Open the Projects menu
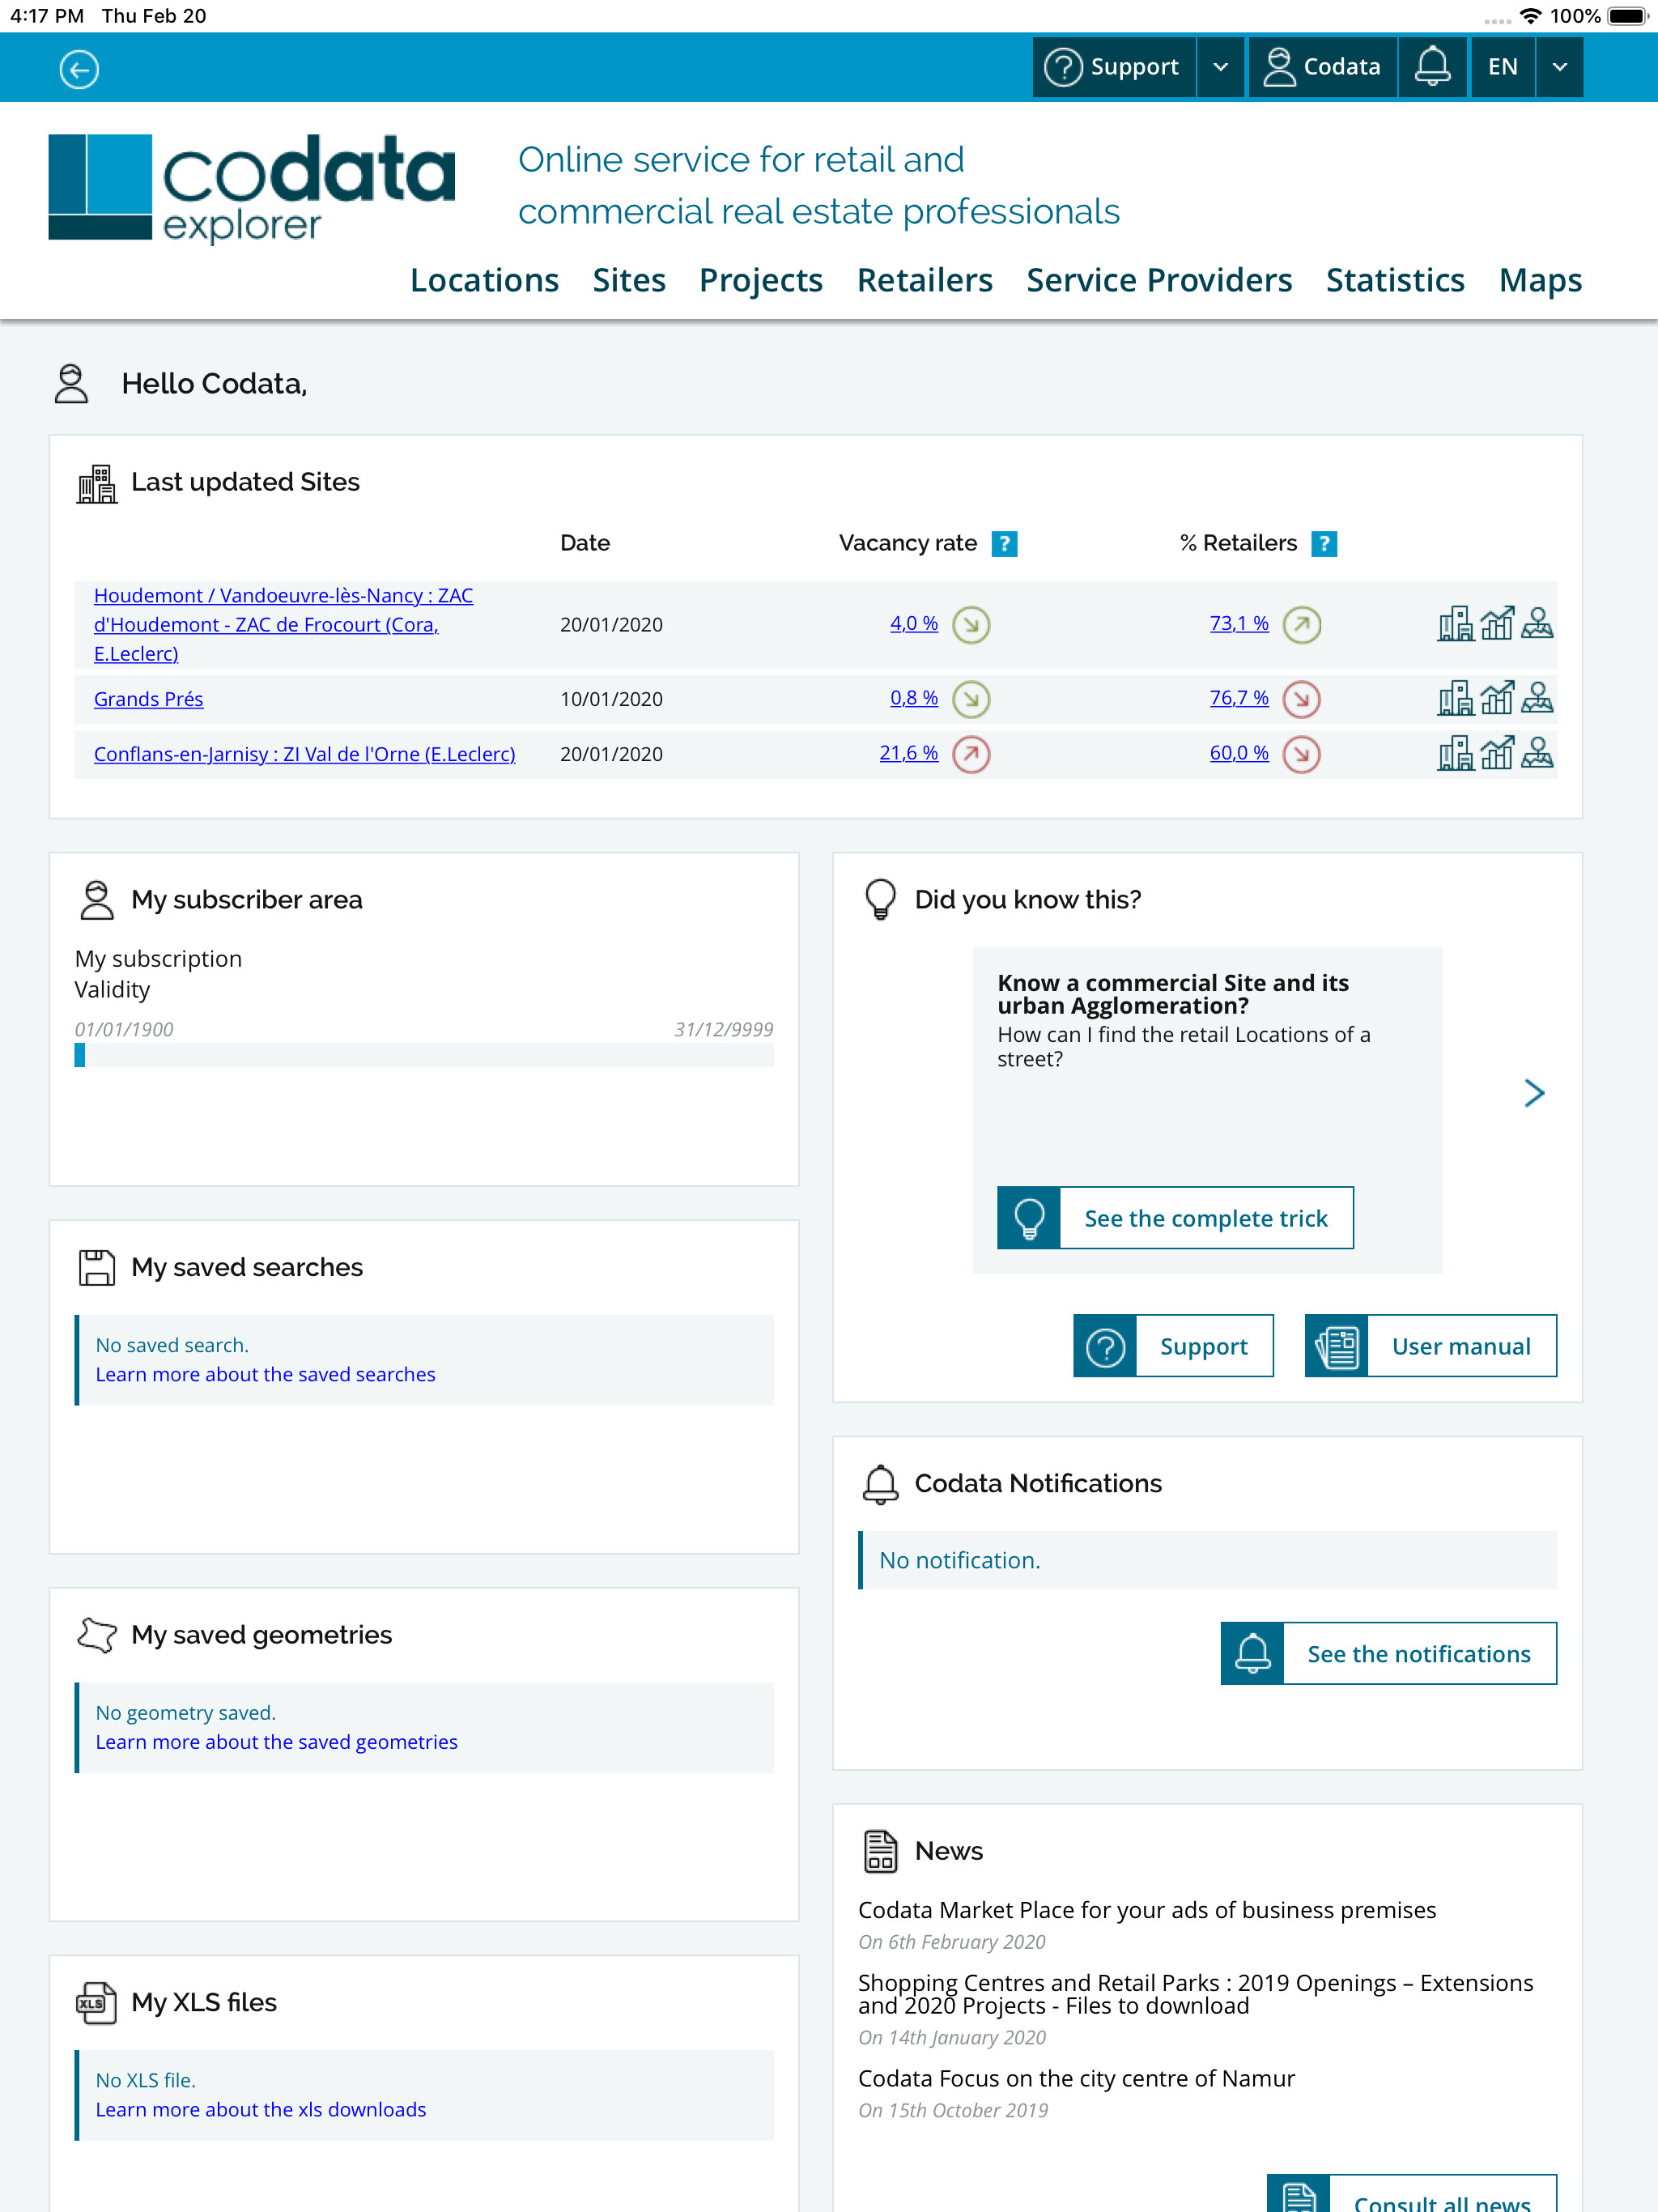The height and width of the screenshot is (2212, 1658). (x=761, y=280)
